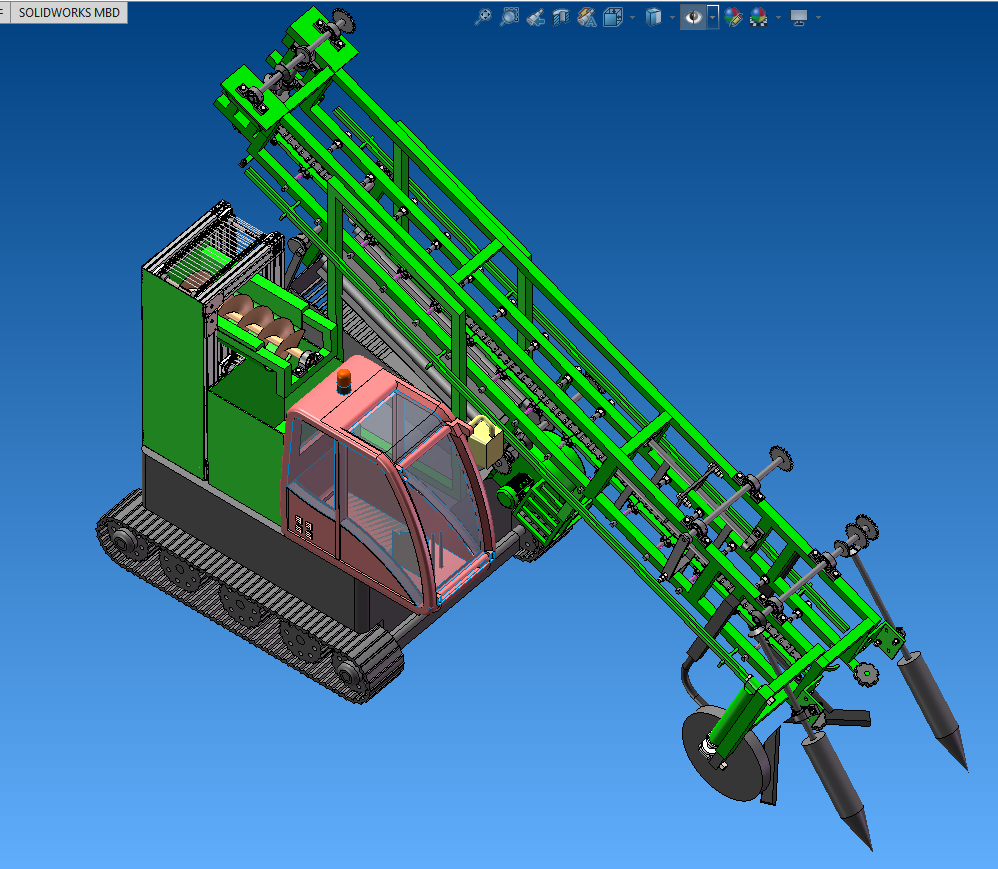Select the Zoom to Area tool

coord(509,17)
